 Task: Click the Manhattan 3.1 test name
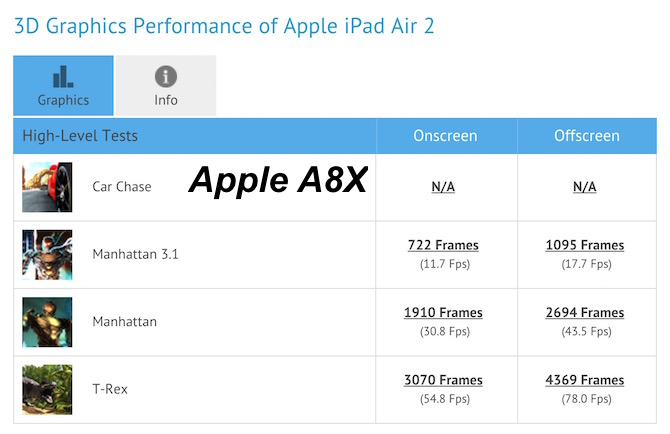coord(135,254)
